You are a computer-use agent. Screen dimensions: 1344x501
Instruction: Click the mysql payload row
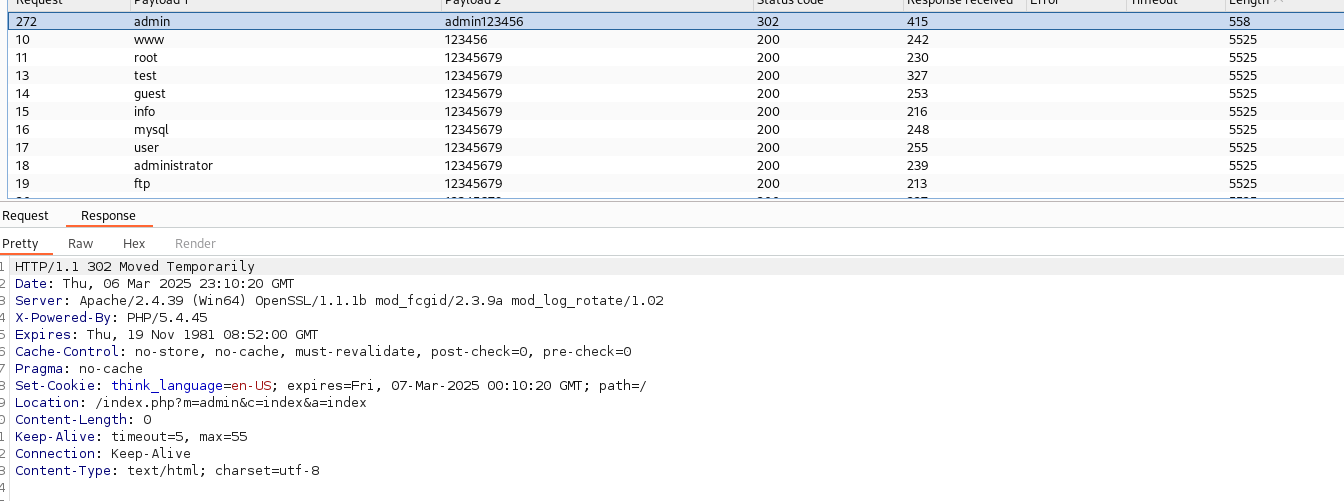(x=151, y=130)
